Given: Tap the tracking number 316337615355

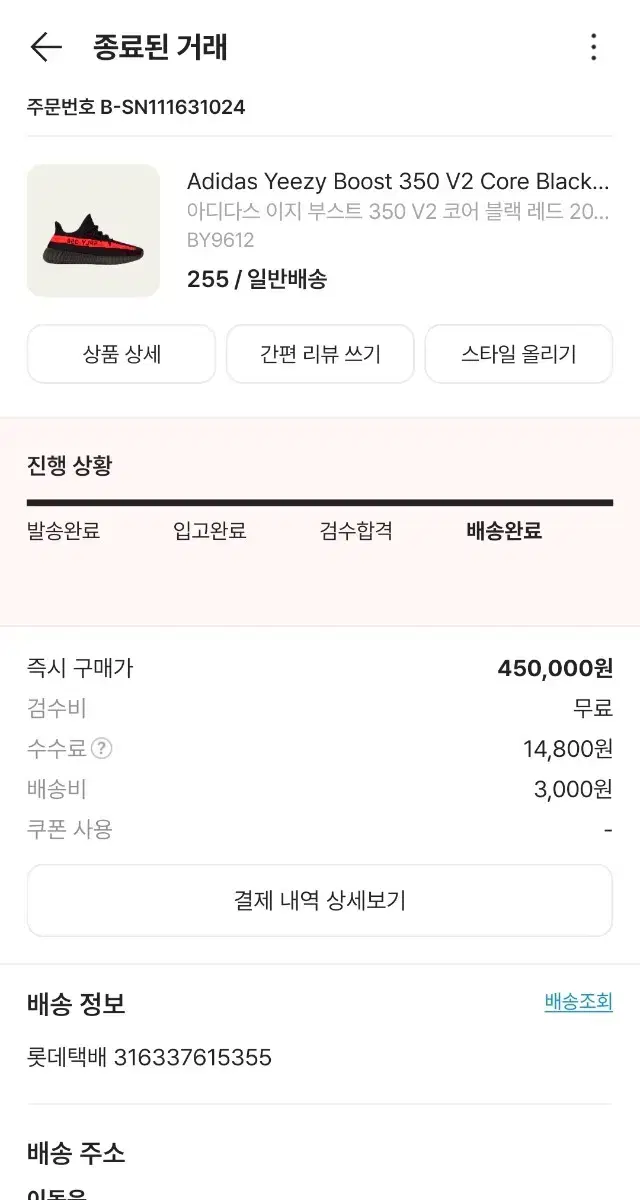Looking at the screenshot, I should point(193,1057).
